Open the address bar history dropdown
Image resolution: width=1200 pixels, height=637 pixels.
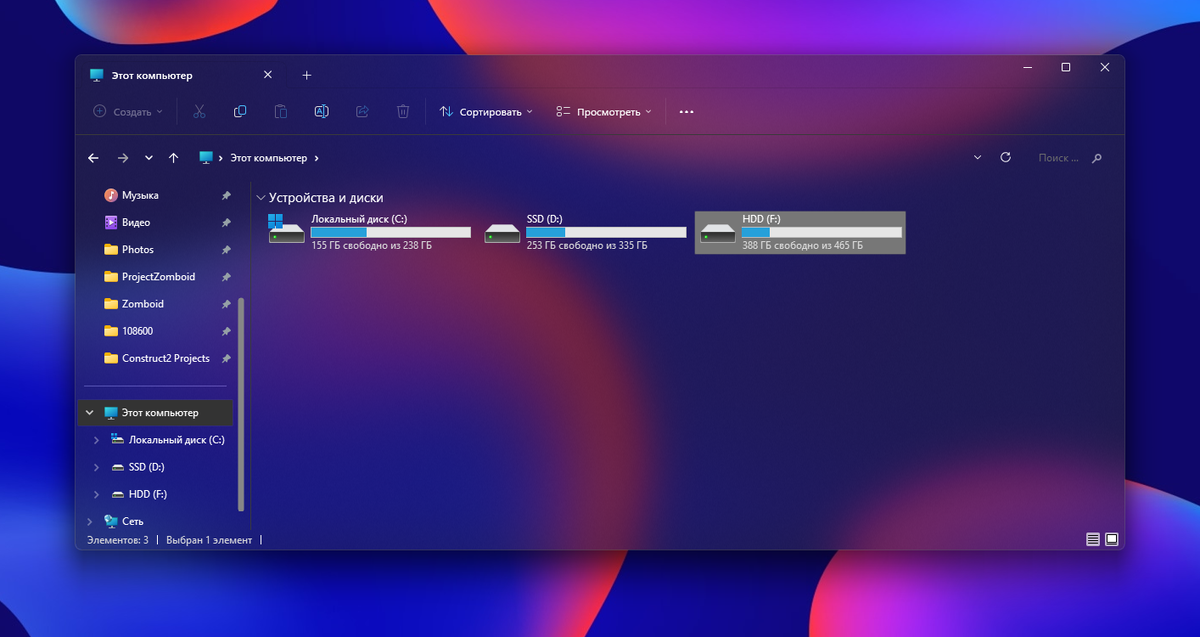click(977, 158)
